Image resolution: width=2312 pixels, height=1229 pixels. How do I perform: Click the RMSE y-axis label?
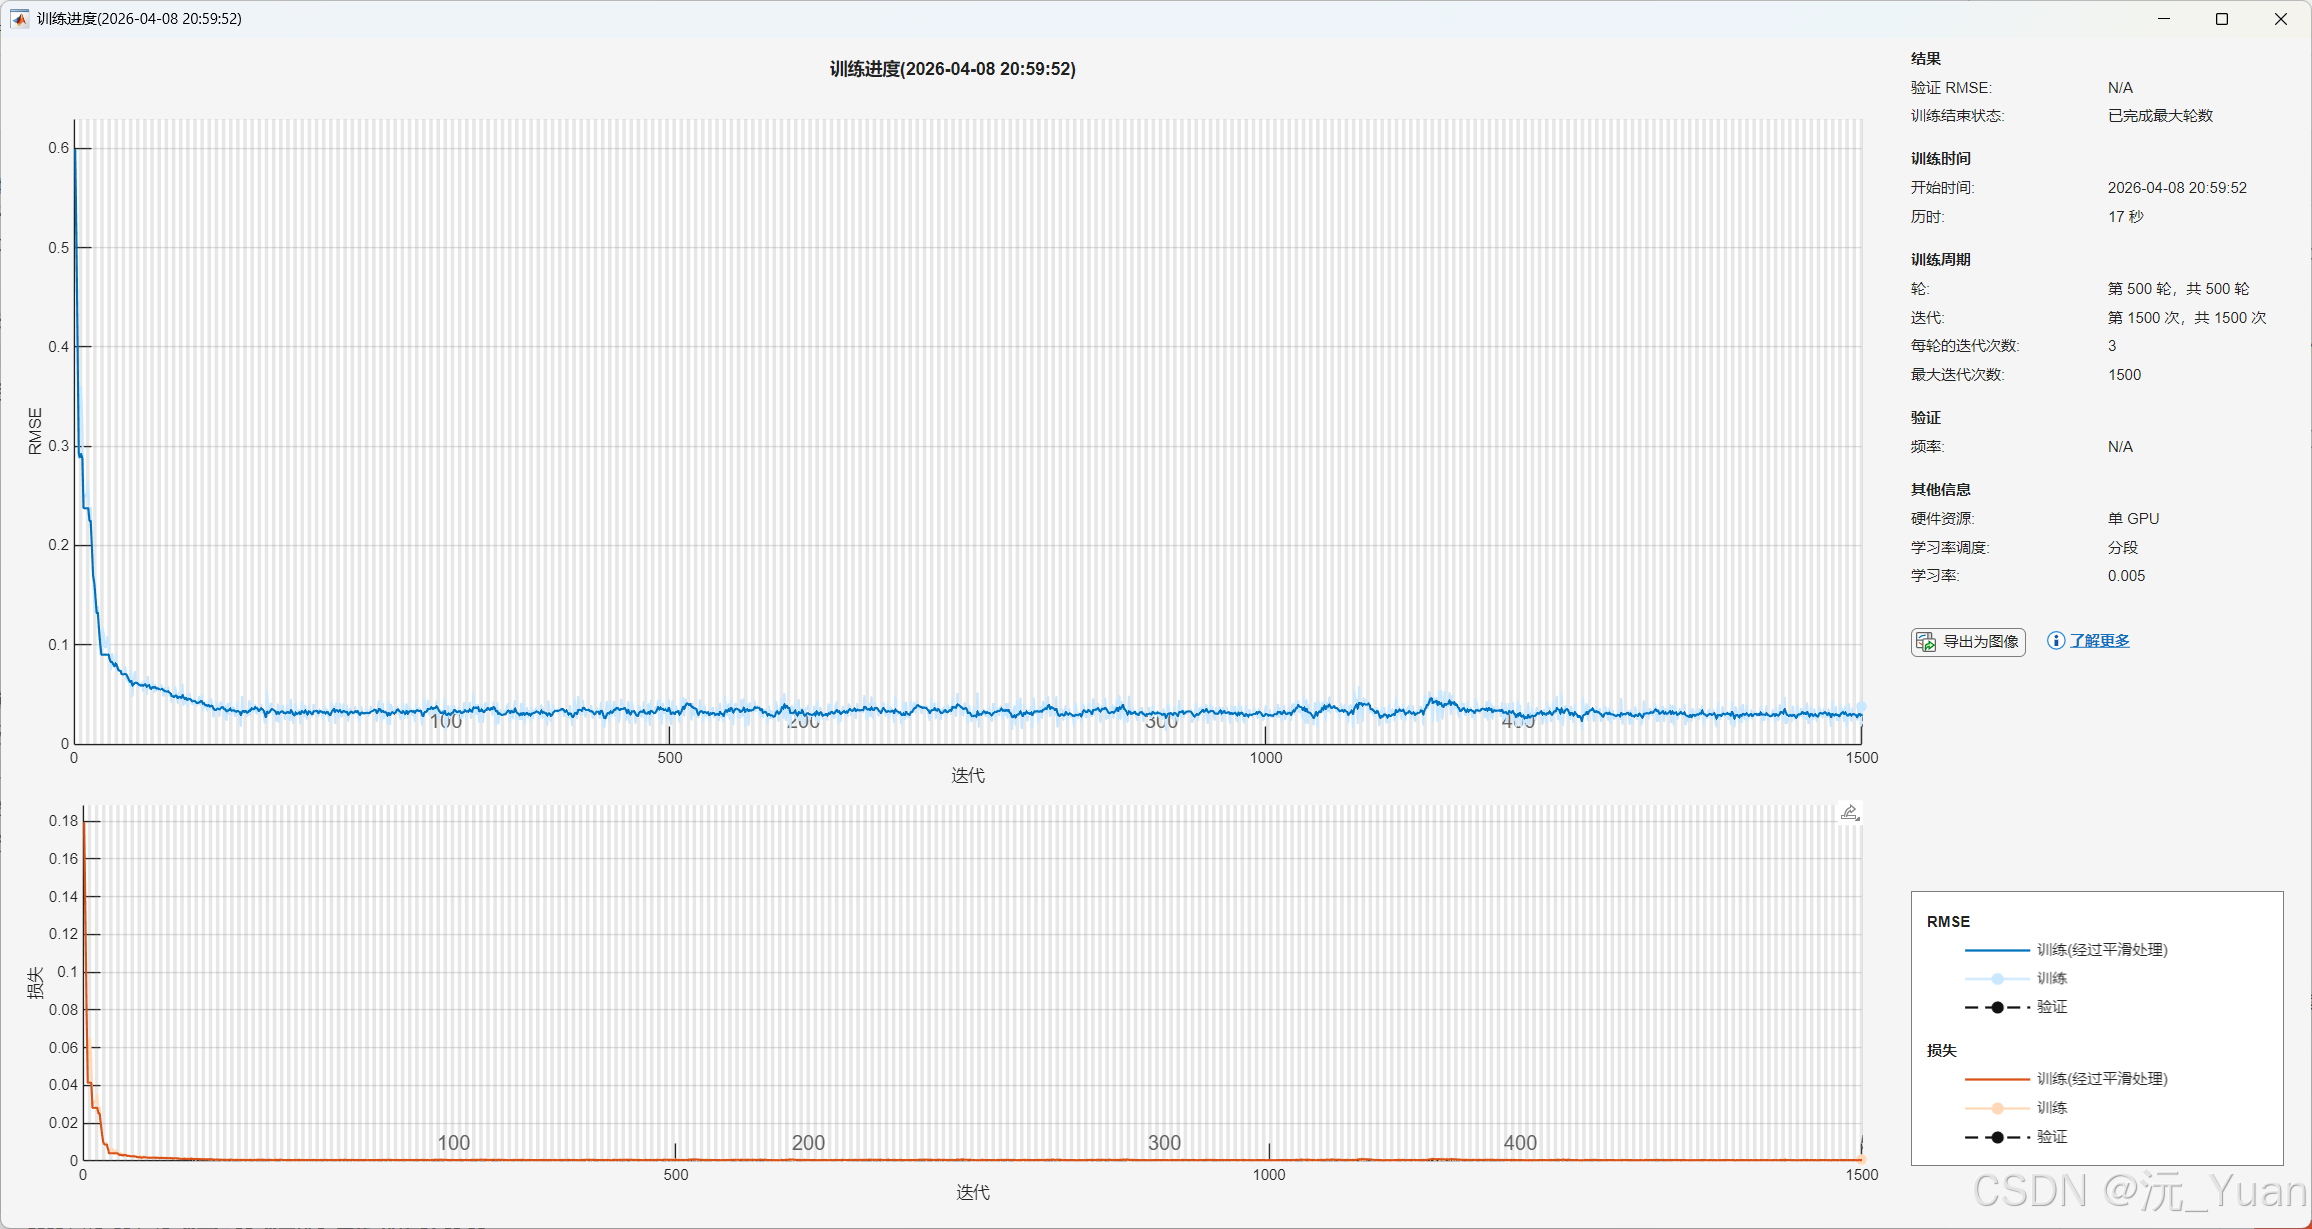pos(36,431)
